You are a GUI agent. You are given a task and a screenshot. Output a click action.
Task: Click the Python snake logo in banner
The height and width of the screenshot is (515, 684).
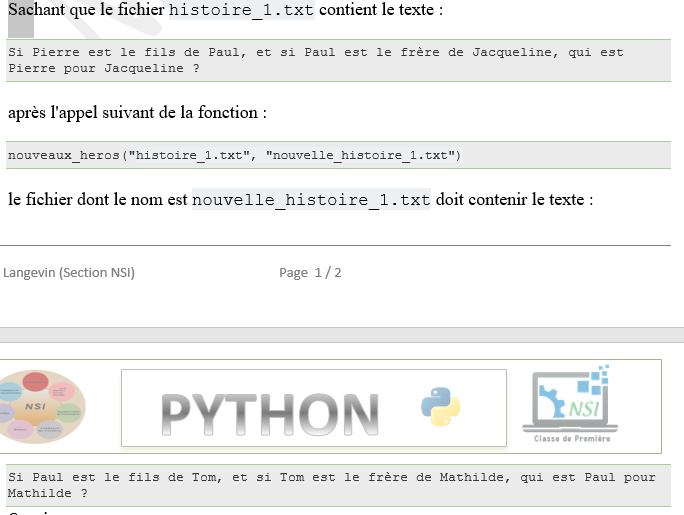coord(440,408)
